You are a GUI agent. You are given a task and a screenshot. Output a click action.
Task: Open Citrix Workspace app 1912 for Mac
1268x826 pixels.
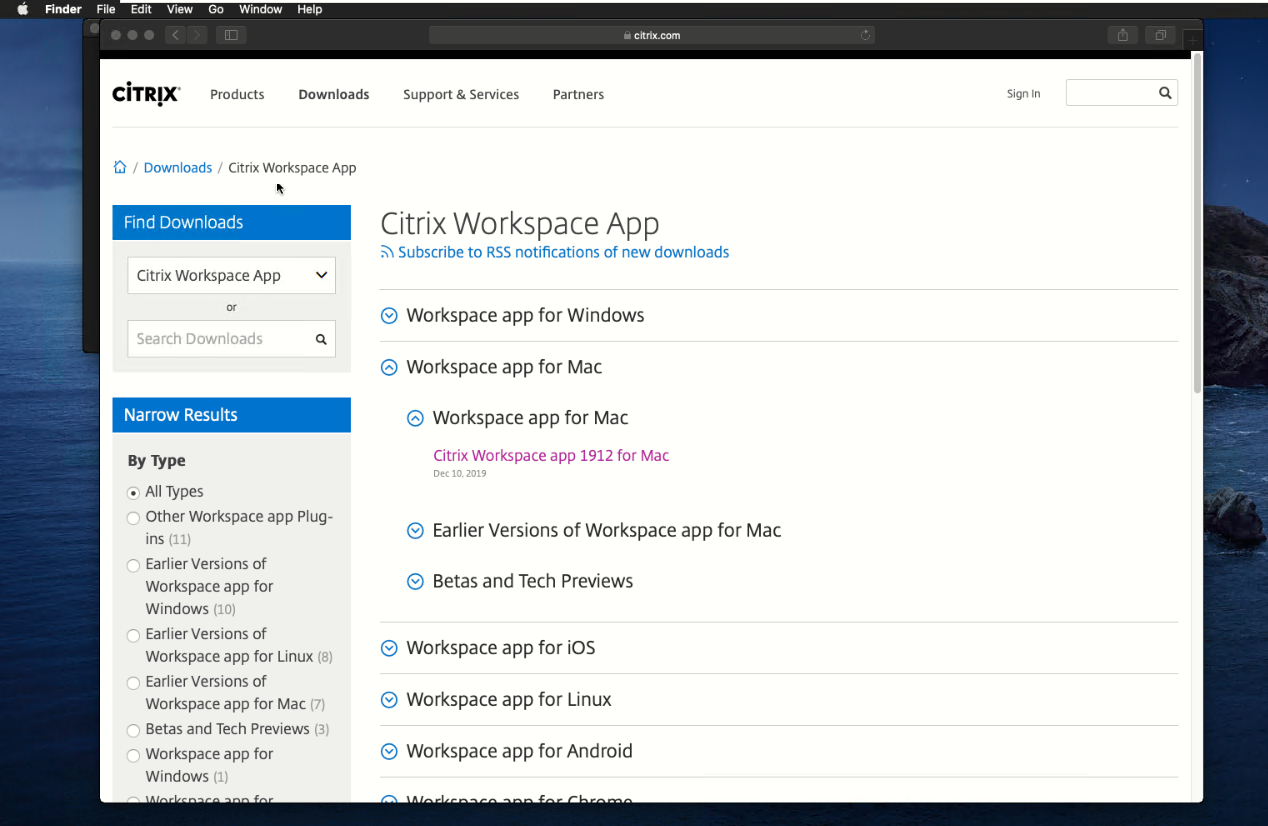(551, 455)
